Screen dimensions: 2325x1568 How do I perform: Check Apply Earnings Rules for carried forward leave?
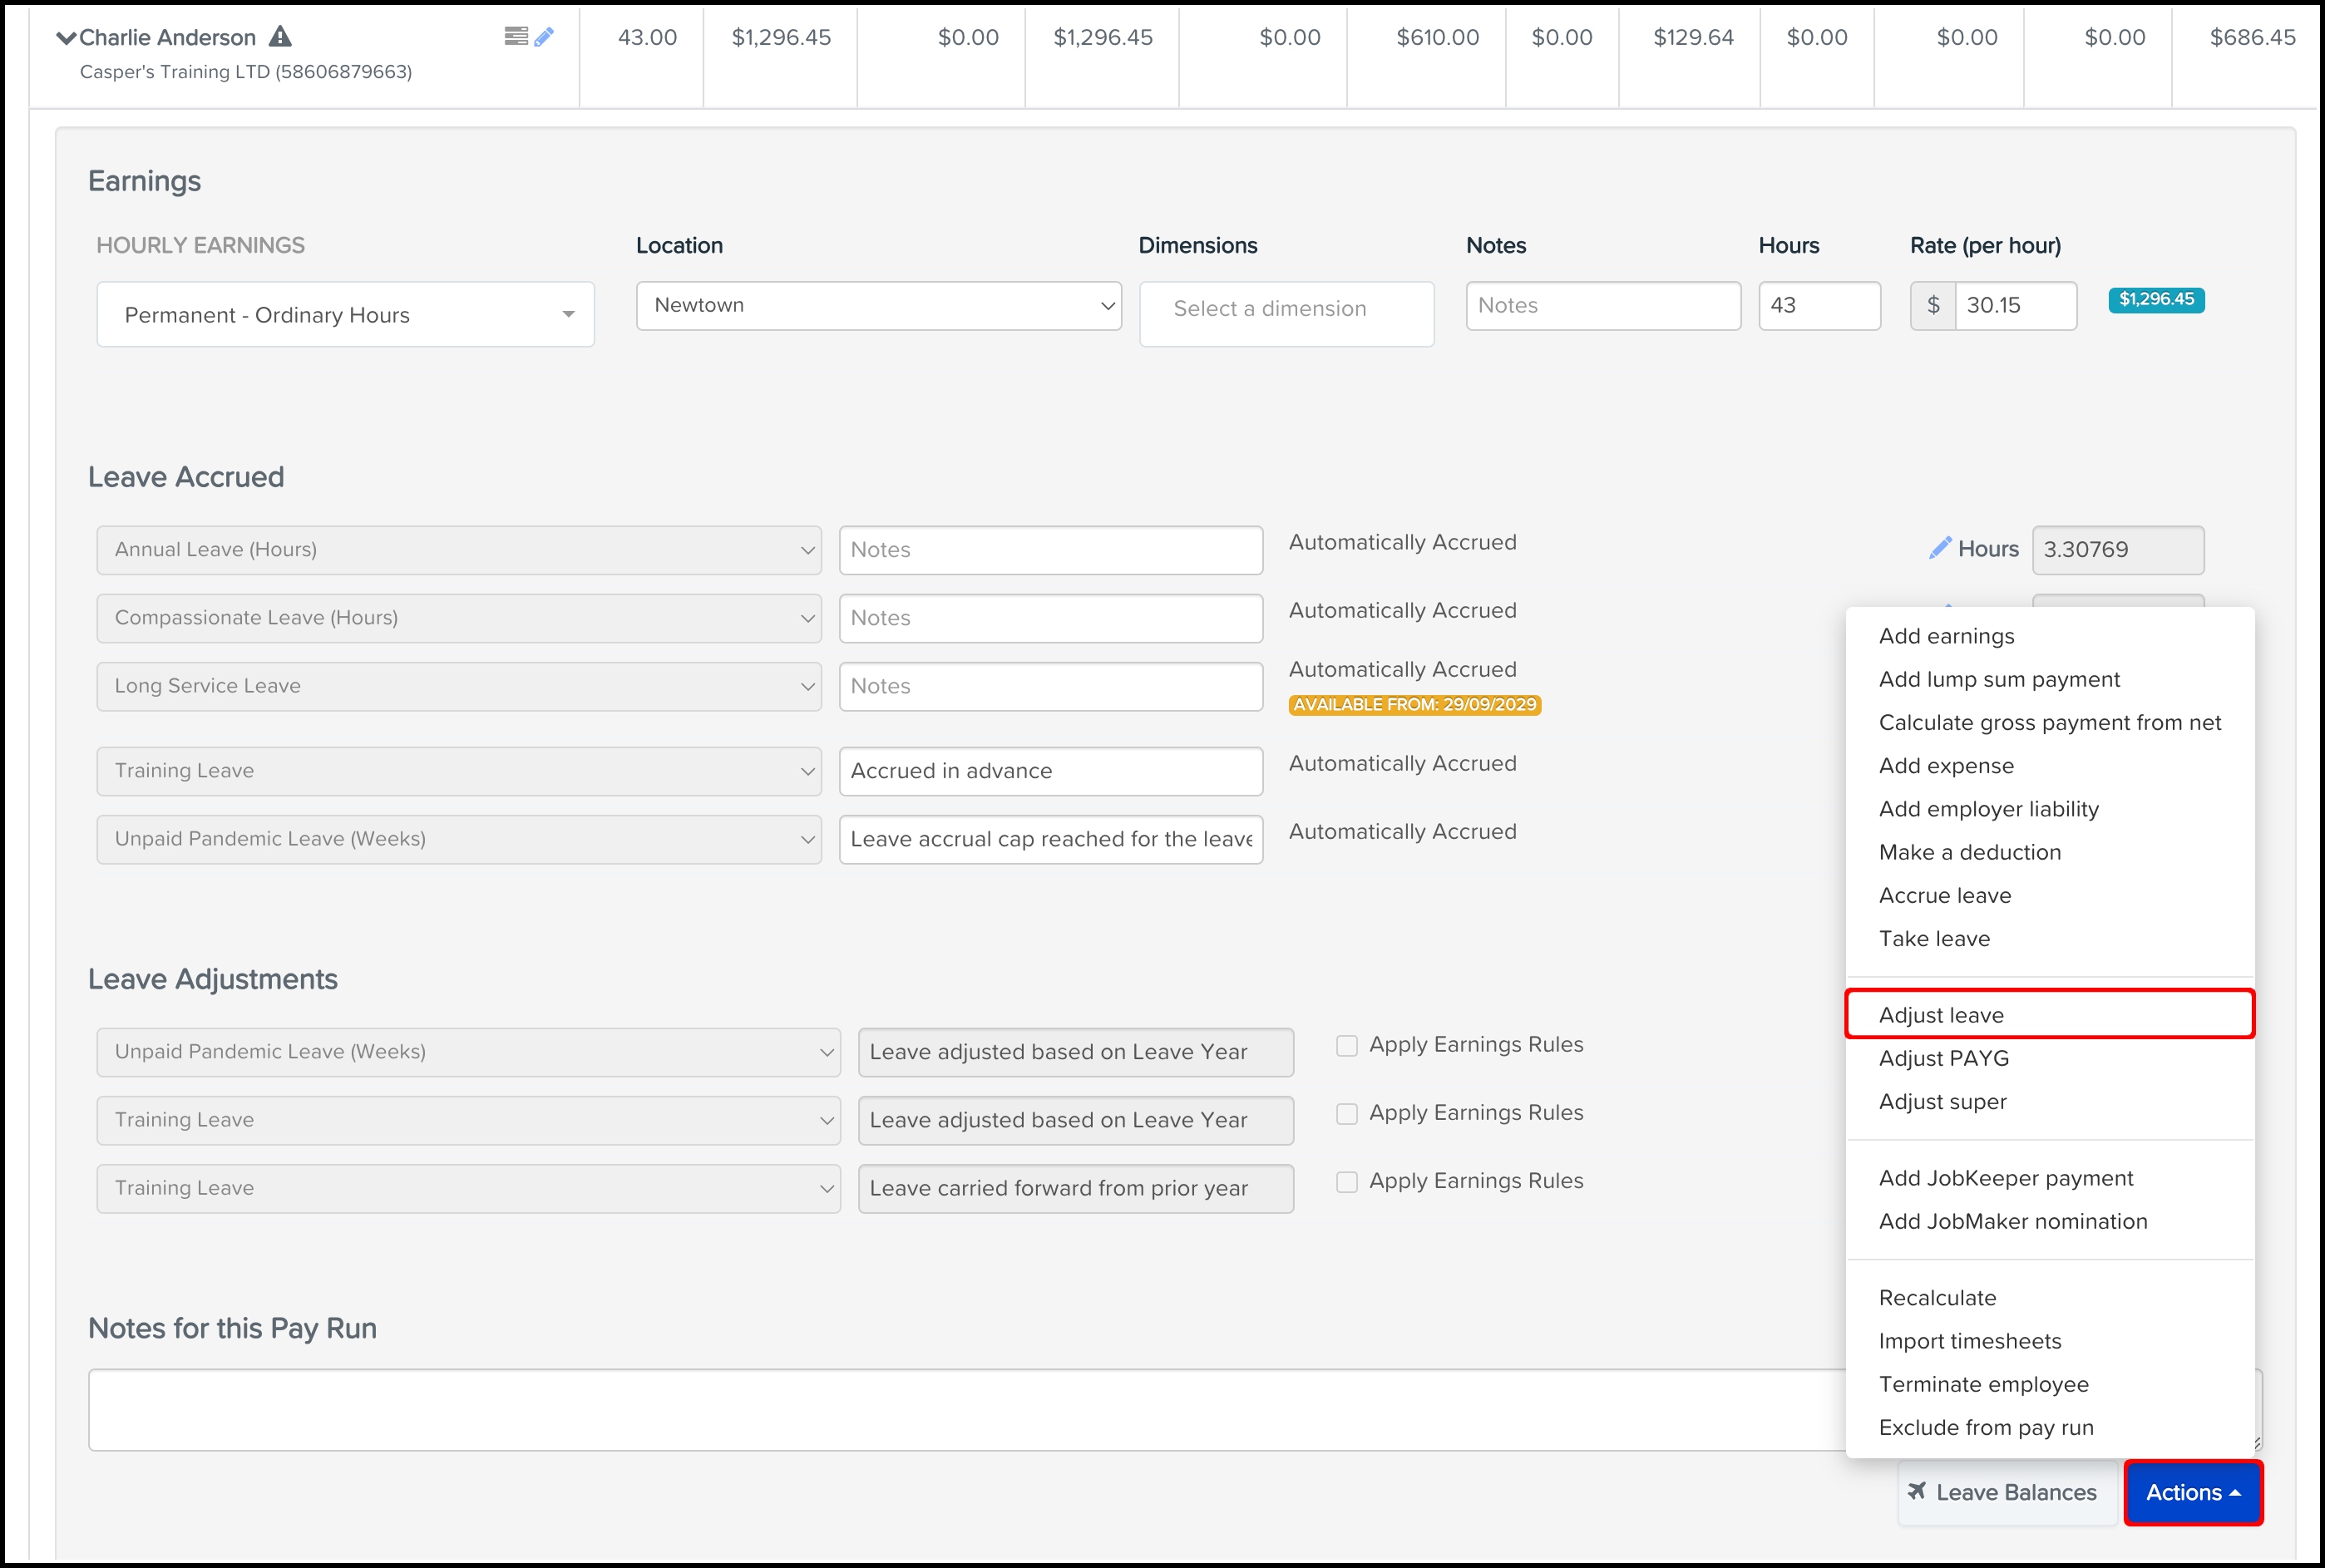[1347, 1181]
